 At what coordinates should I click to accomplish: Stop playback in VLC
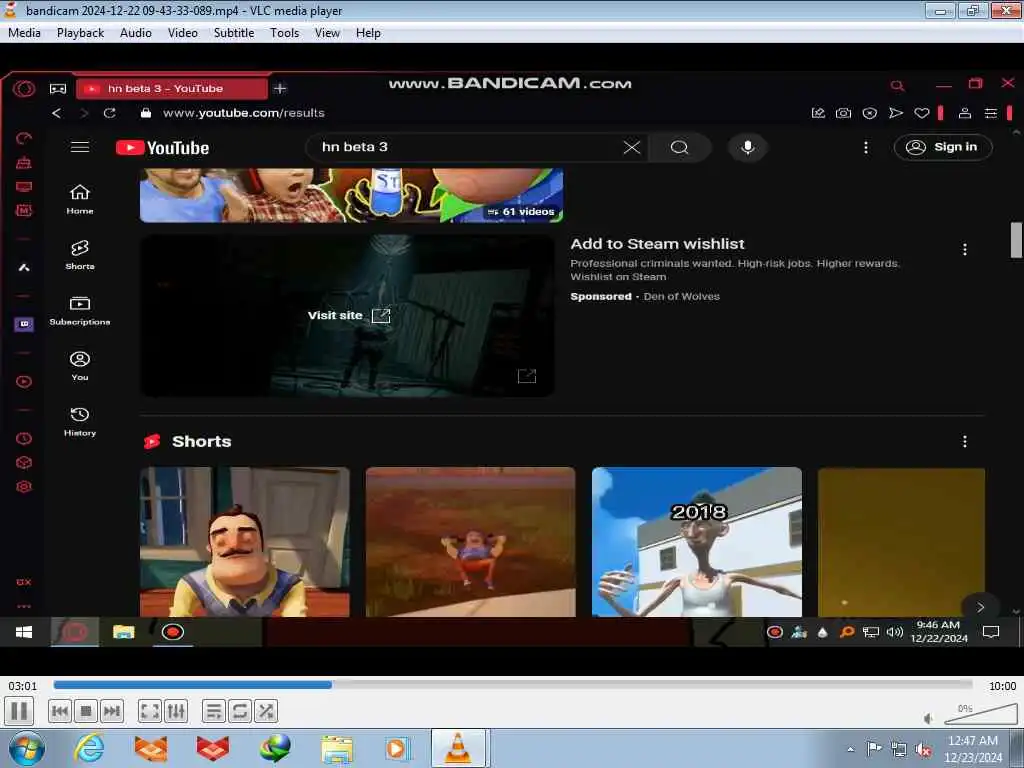[x=86, y=711]
